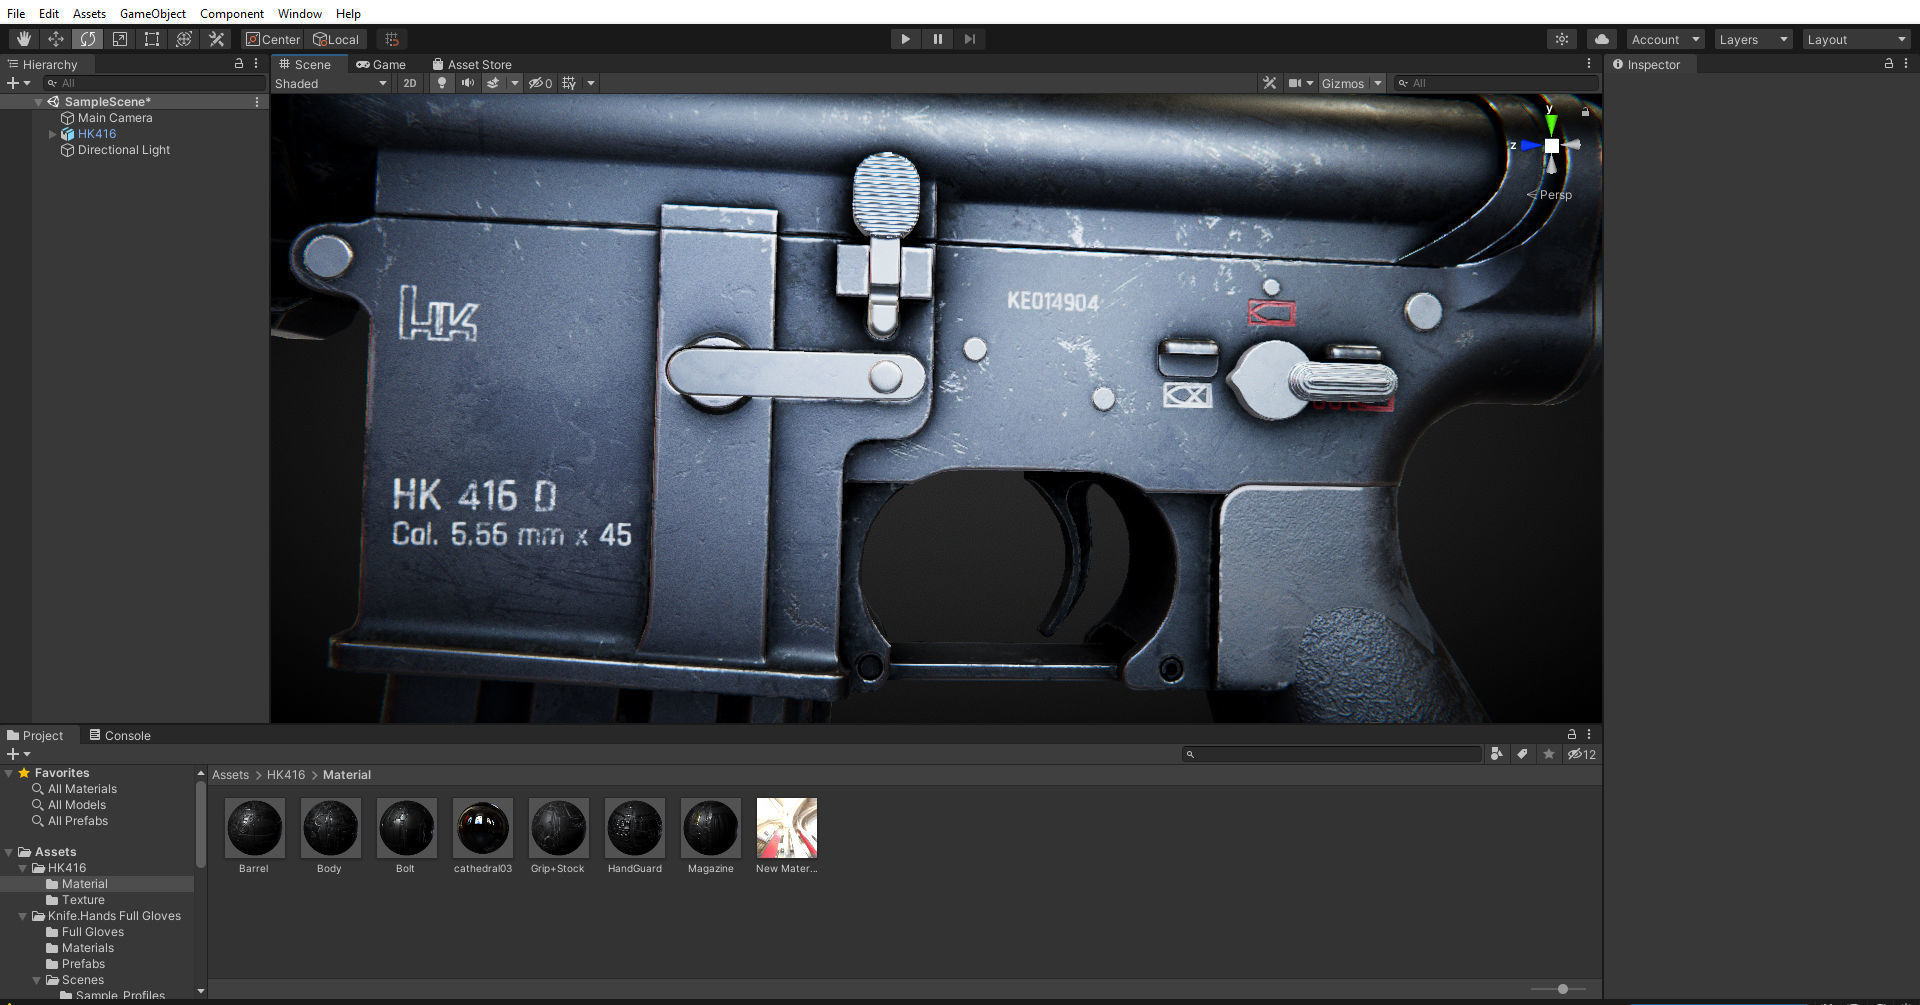This screenshot has height=1005, width=1920.
Task: Open Hierarchy panel options menu
Action: pos(257,64)
